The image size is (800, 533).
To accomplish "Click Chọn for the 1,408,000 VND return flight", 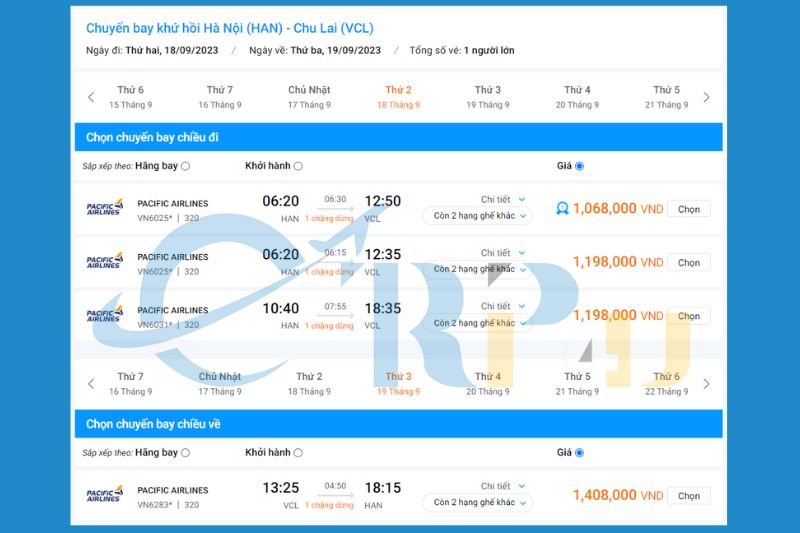I will 689,496.
